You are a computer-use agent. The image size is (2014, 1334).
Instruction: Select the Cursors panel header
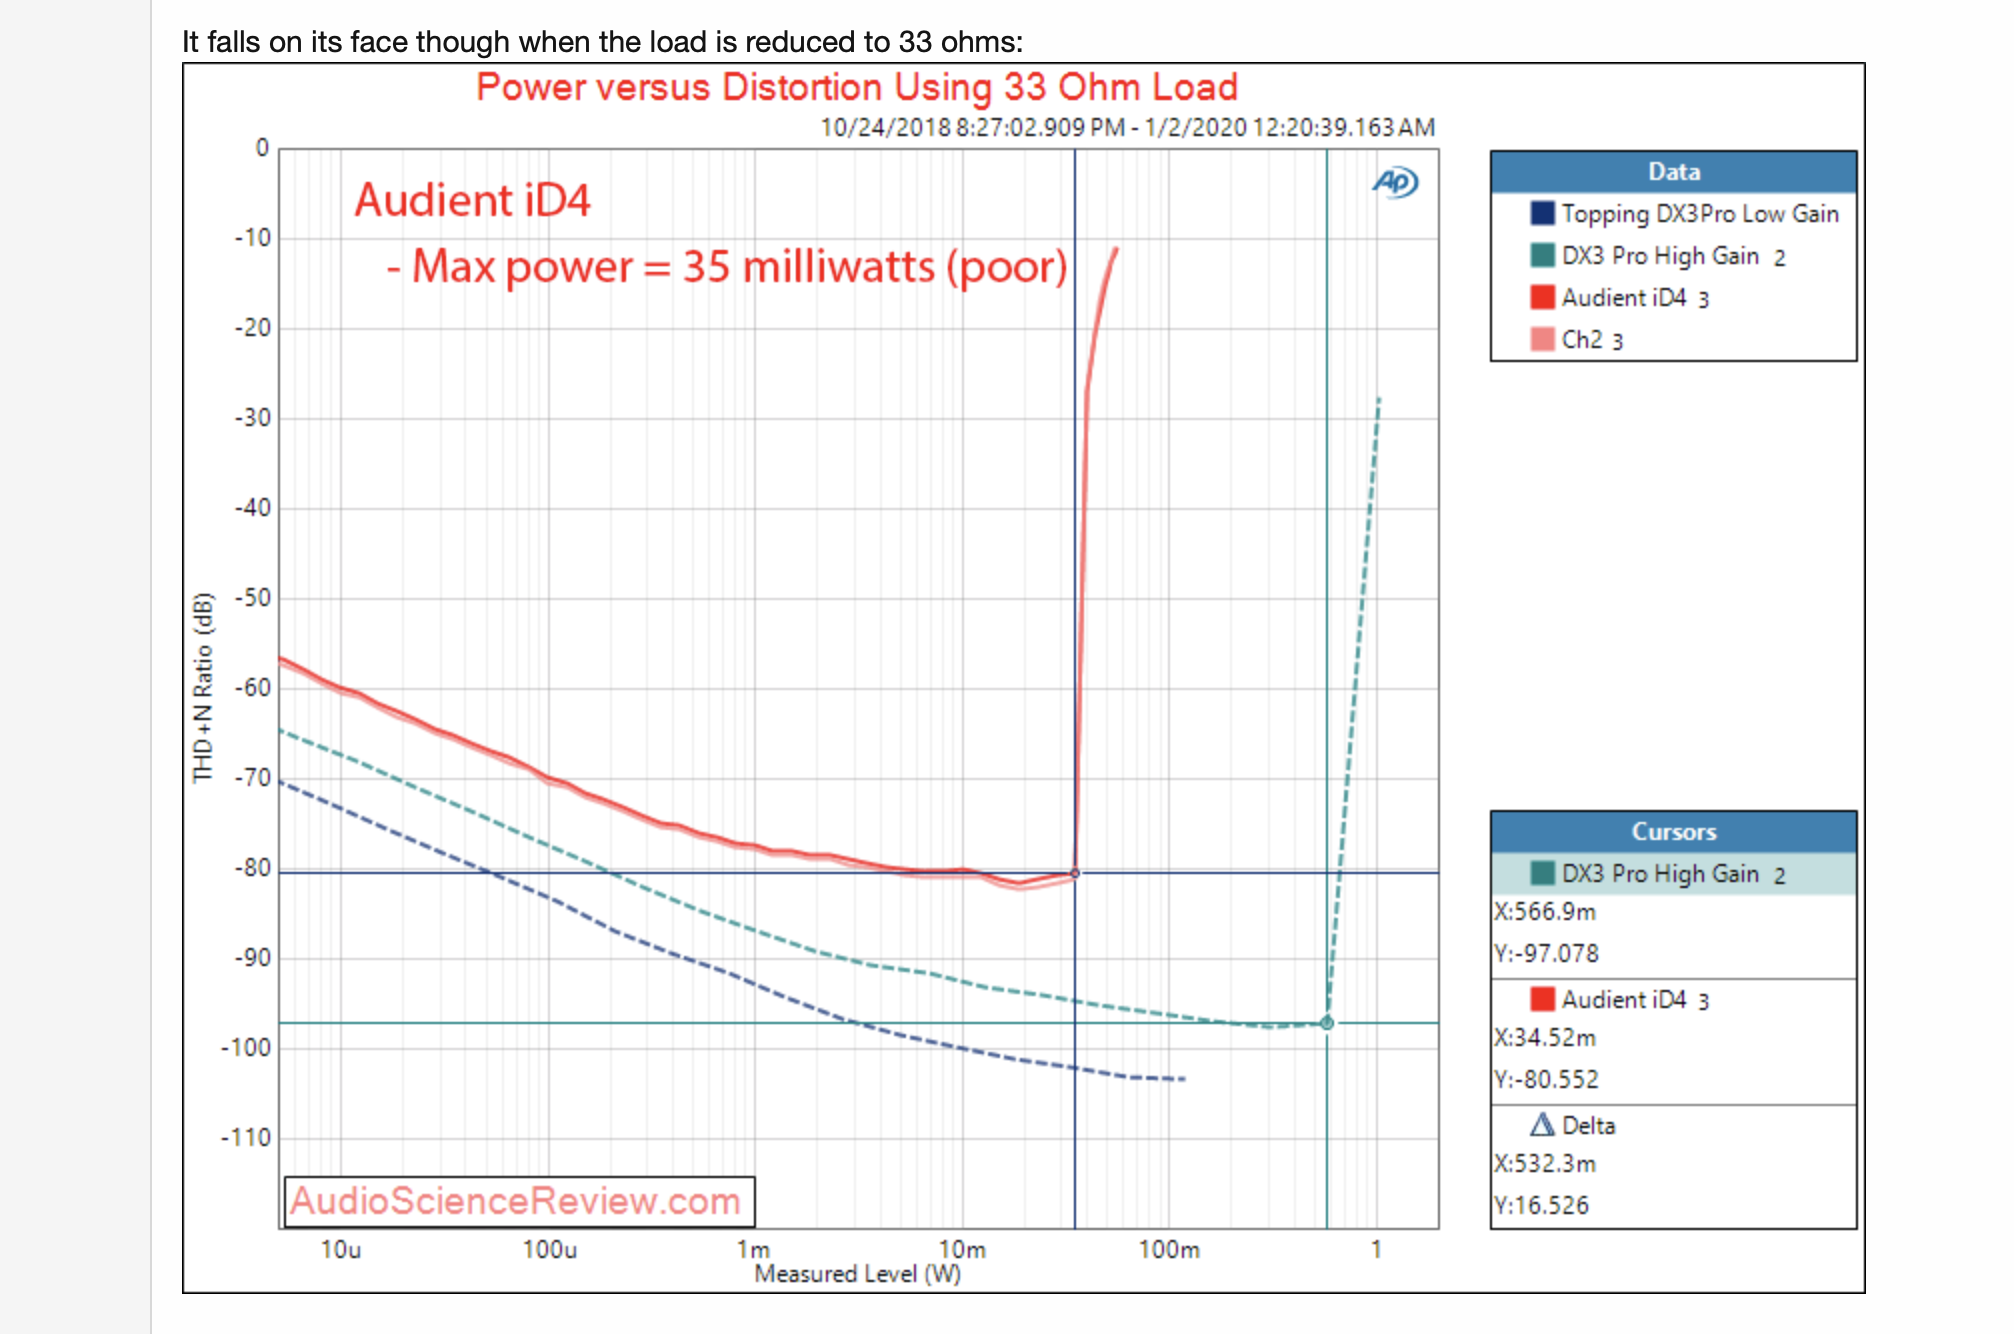click(x=1673, y=832)
